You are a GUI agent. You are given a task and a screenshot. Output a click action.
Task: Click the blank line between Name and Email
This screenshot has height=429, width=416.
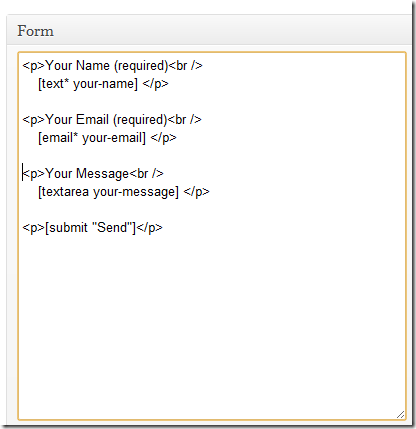(212, 101)
